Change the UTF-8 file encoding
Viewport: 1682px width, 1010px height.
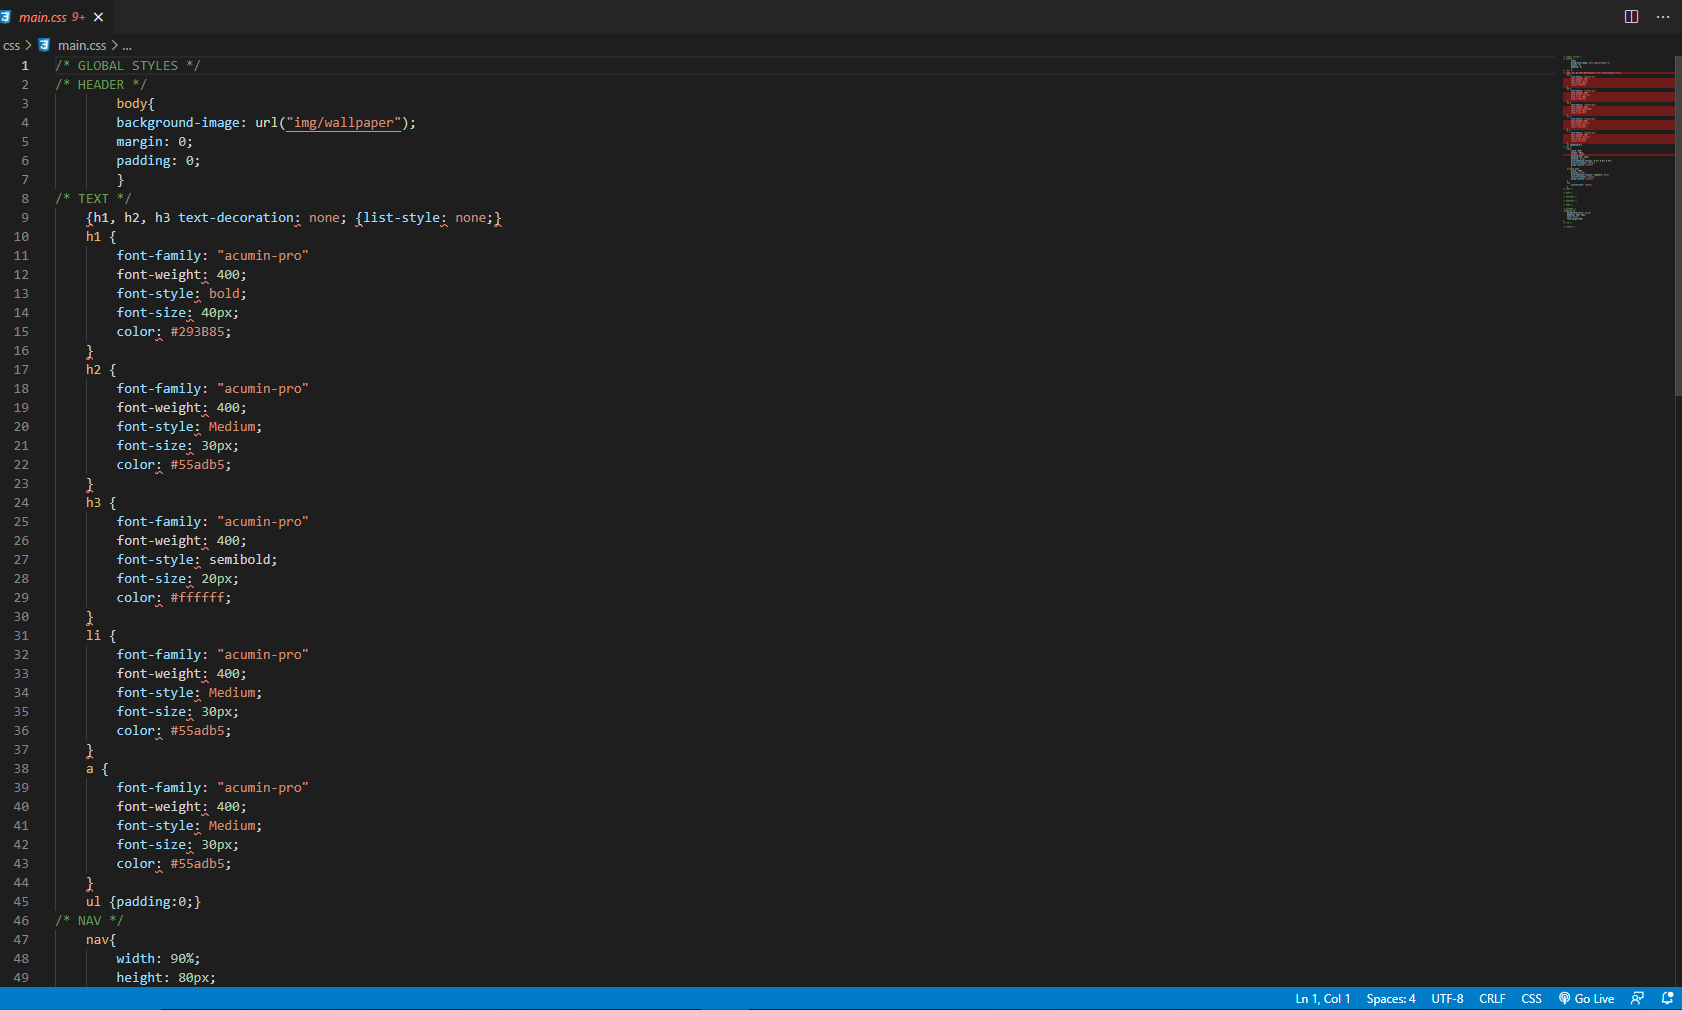(1447, 999)
